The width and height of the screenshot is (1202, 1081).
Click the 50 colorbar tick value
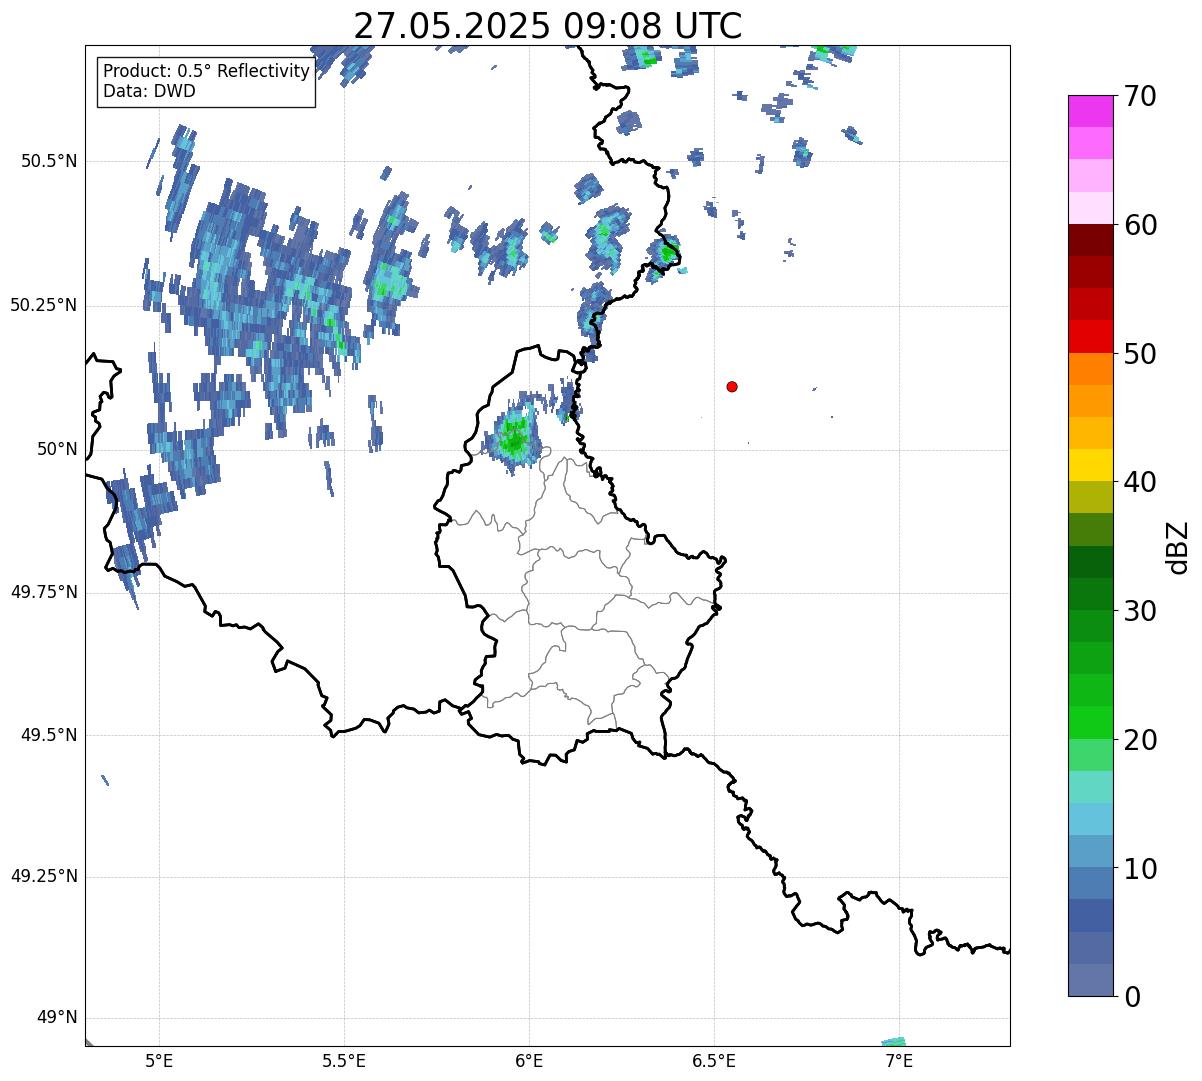tap(1140, 354)
